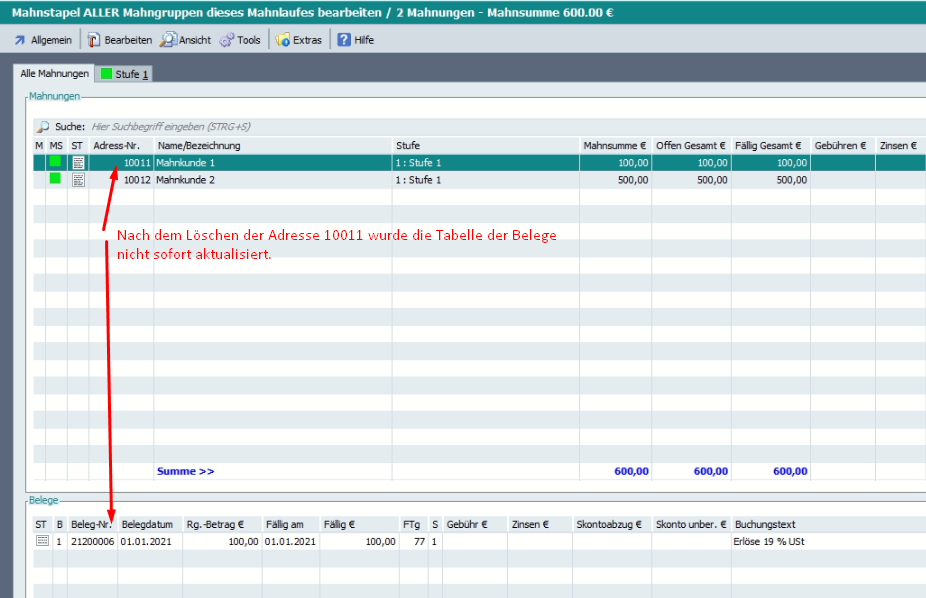The height and width of the screenshot is (598, 926).
Task: Click the green MS square for Mahnkunde 2
Action: click(55, 179)
